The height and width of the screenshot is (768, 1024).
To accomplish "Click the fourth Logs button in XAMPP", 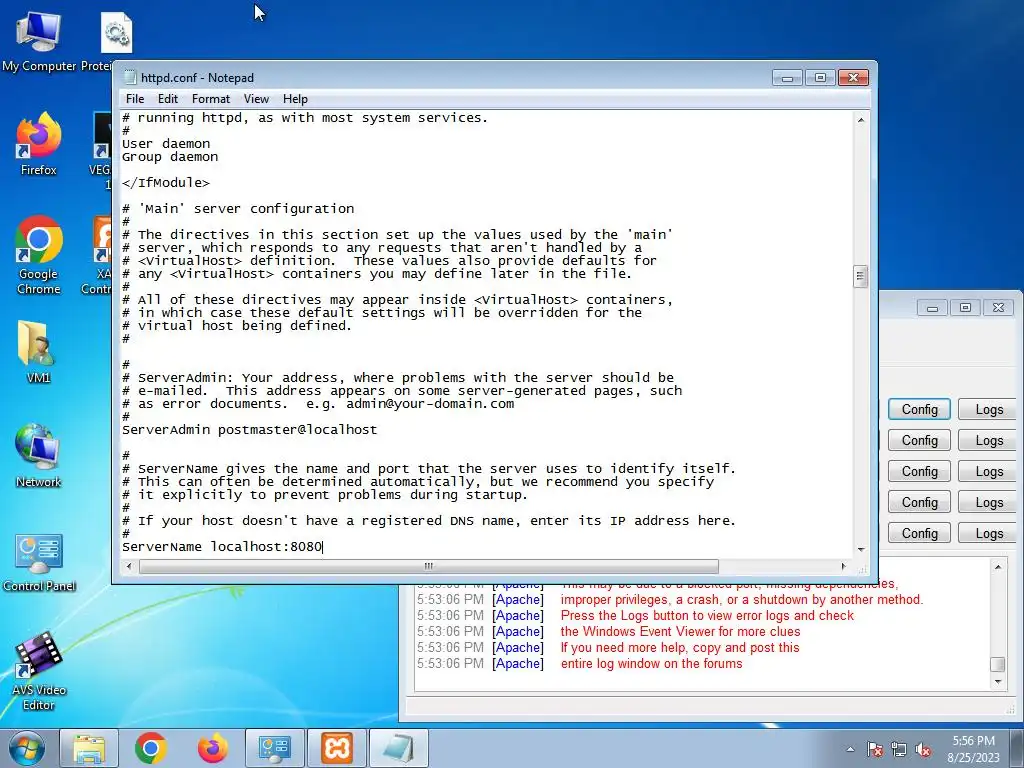I will click(989, 502).
